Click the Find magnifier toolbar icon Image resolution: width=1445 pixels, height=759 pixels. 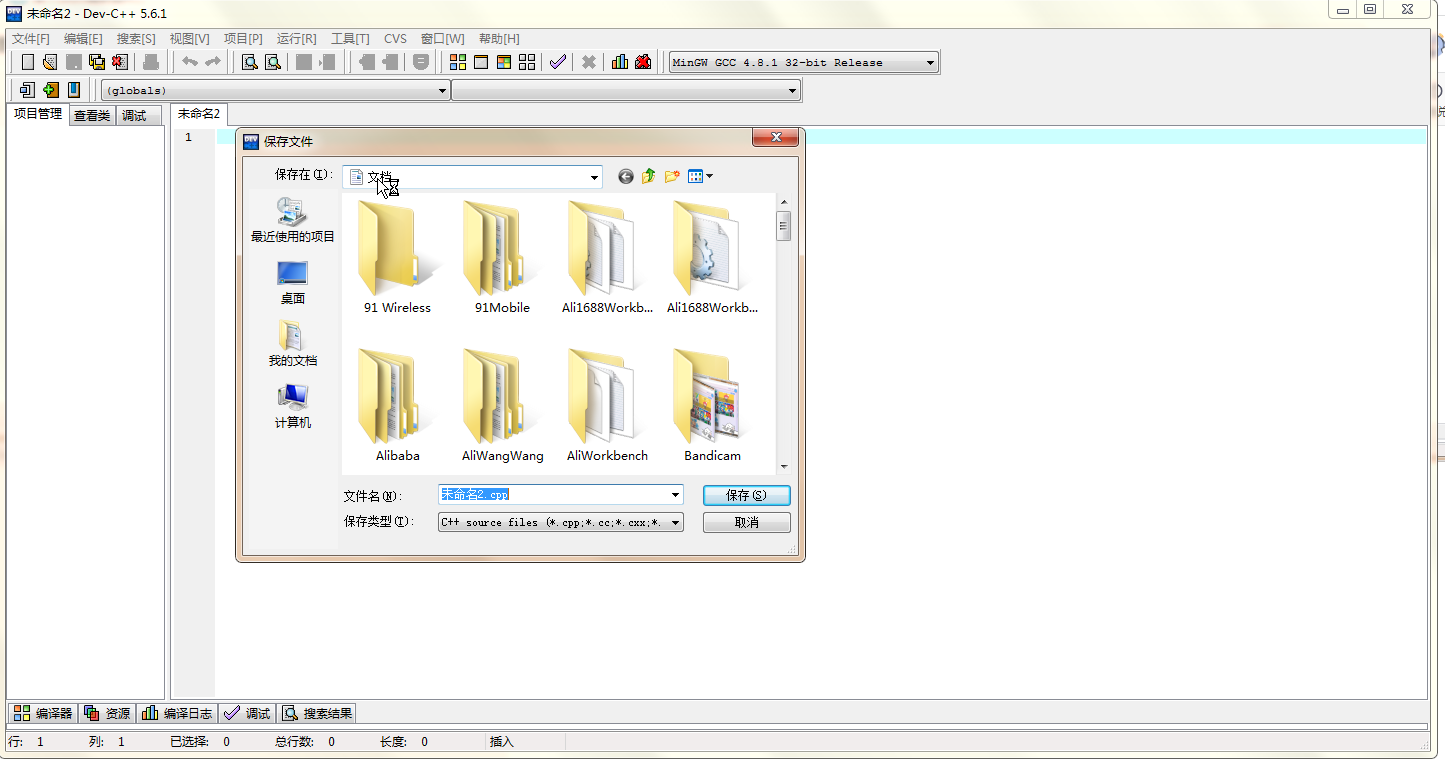[x=249, y=62]
